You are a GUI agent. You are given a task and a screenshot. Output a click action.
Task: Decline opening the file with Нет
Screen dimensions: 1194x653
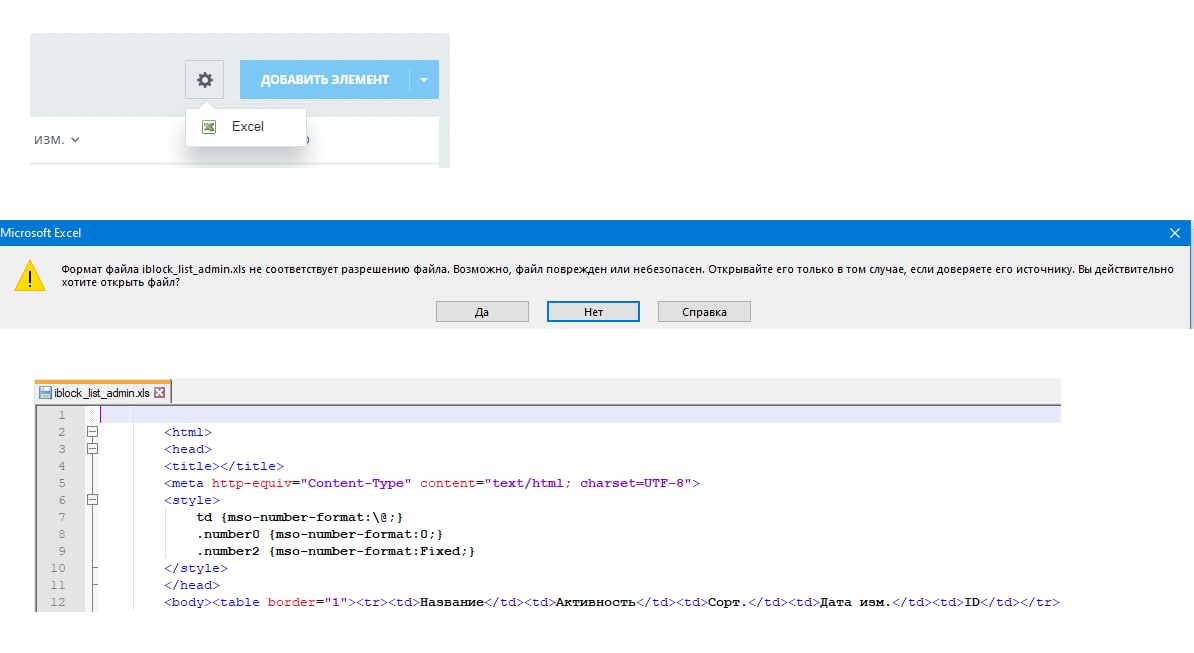[x=593, y=312]
